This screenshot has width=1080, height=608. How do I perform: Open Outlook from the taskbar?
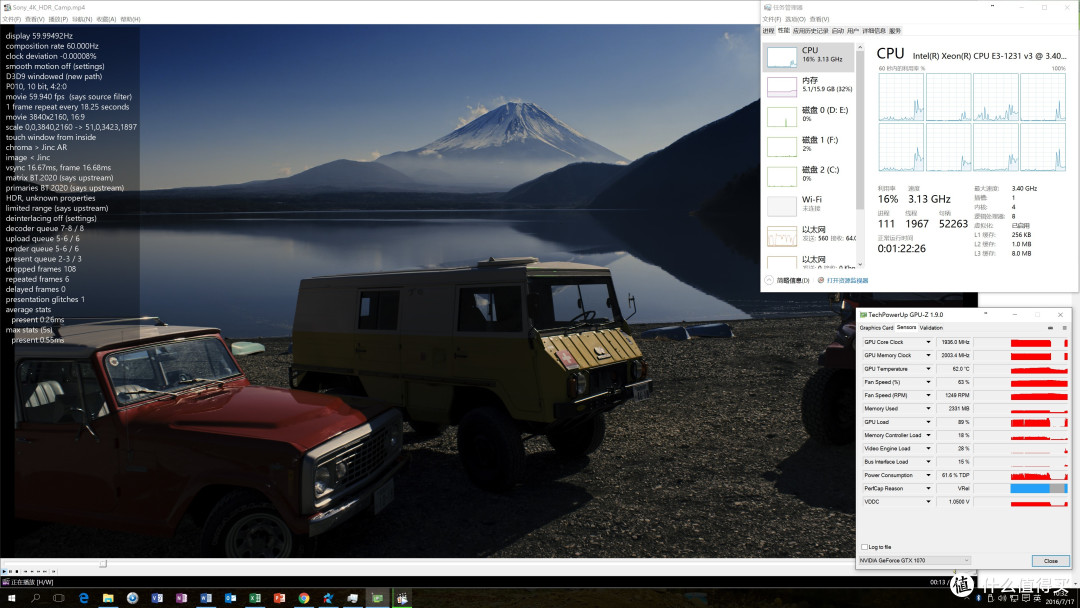click(x=230, y=598)
